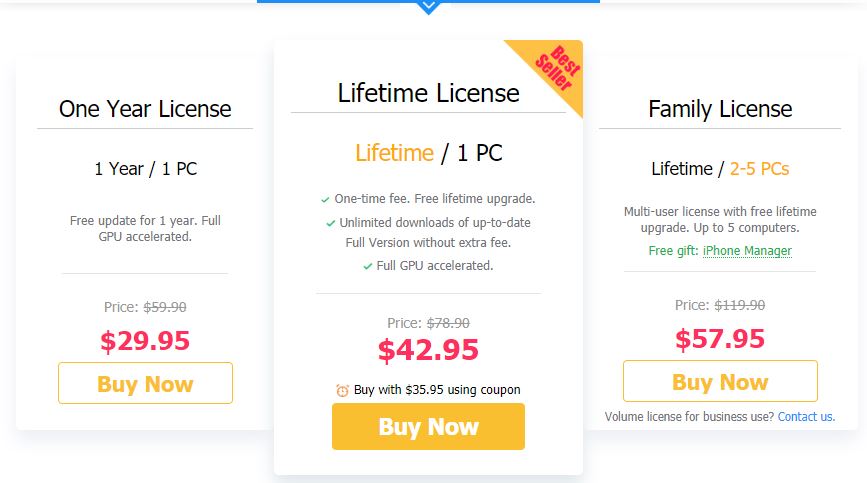
Task: Buy the Family License now
Action: 720,381
